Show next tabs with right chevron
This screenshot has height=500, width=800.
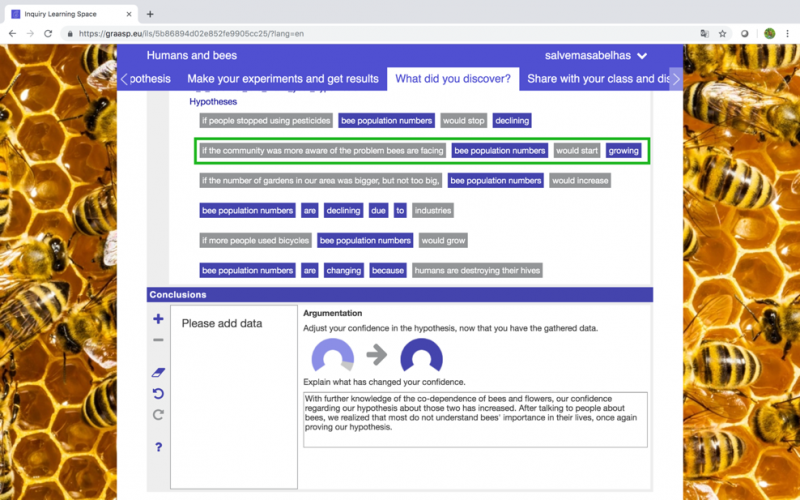tap(676, 79)
